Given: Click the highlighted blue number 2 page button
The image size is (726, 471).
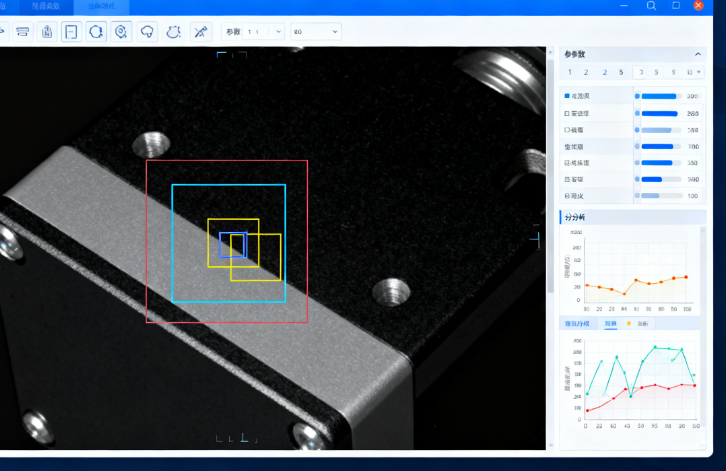Looking at the screenshot, I should pyautogui.click(x=604, y=72).
